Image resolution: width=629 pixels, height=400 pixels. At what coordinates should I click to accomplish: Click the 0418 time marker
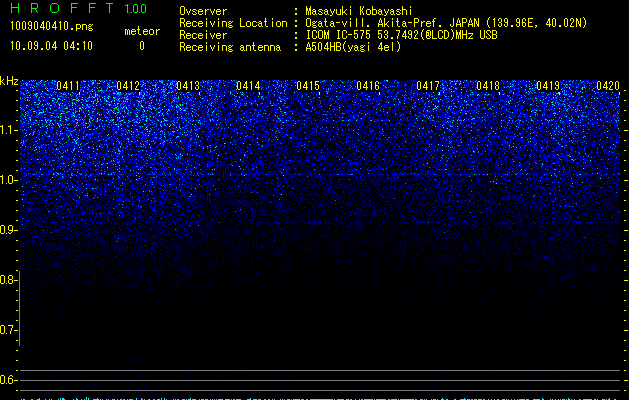(x=488, y=86)
